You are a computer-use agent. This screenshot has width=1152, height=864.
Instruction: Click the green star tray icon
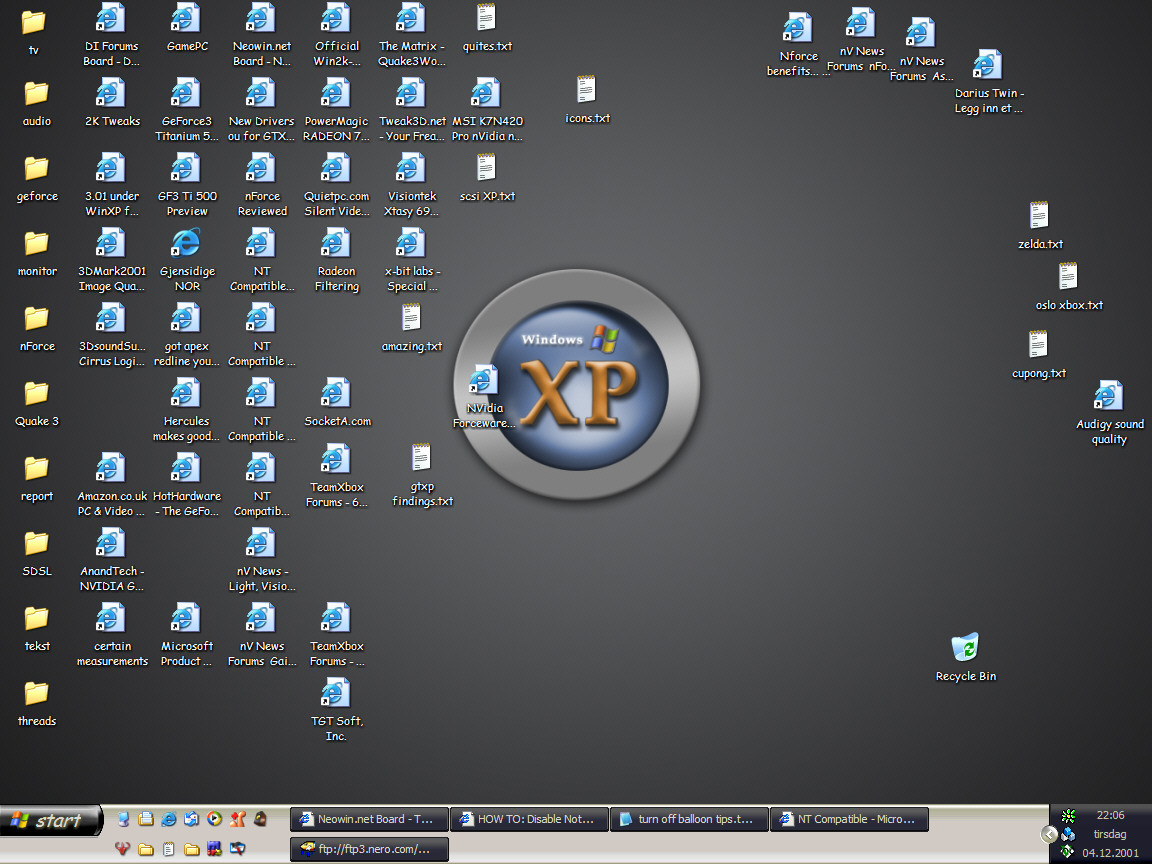point(1068,815)
